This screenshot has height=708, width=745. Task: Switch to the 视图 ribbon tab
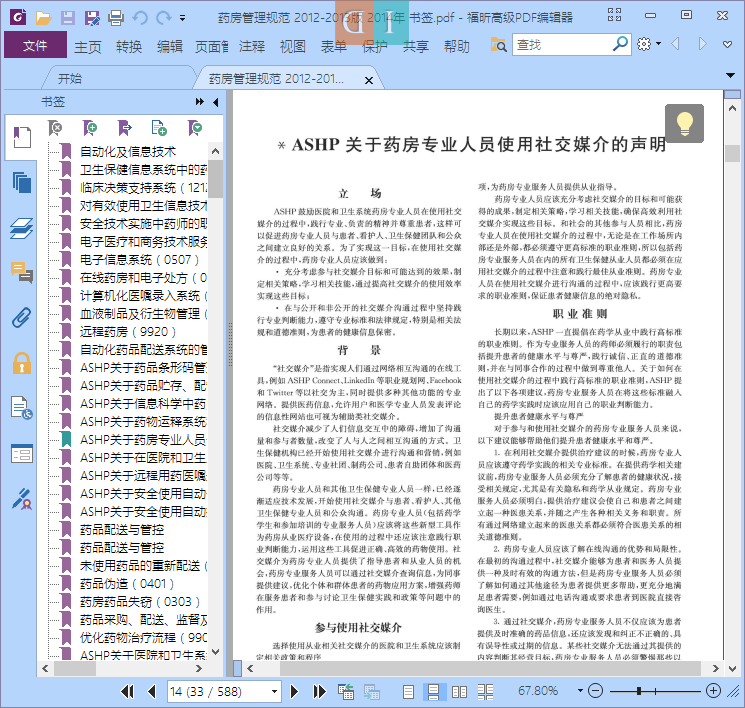click(x=293, y=47)
